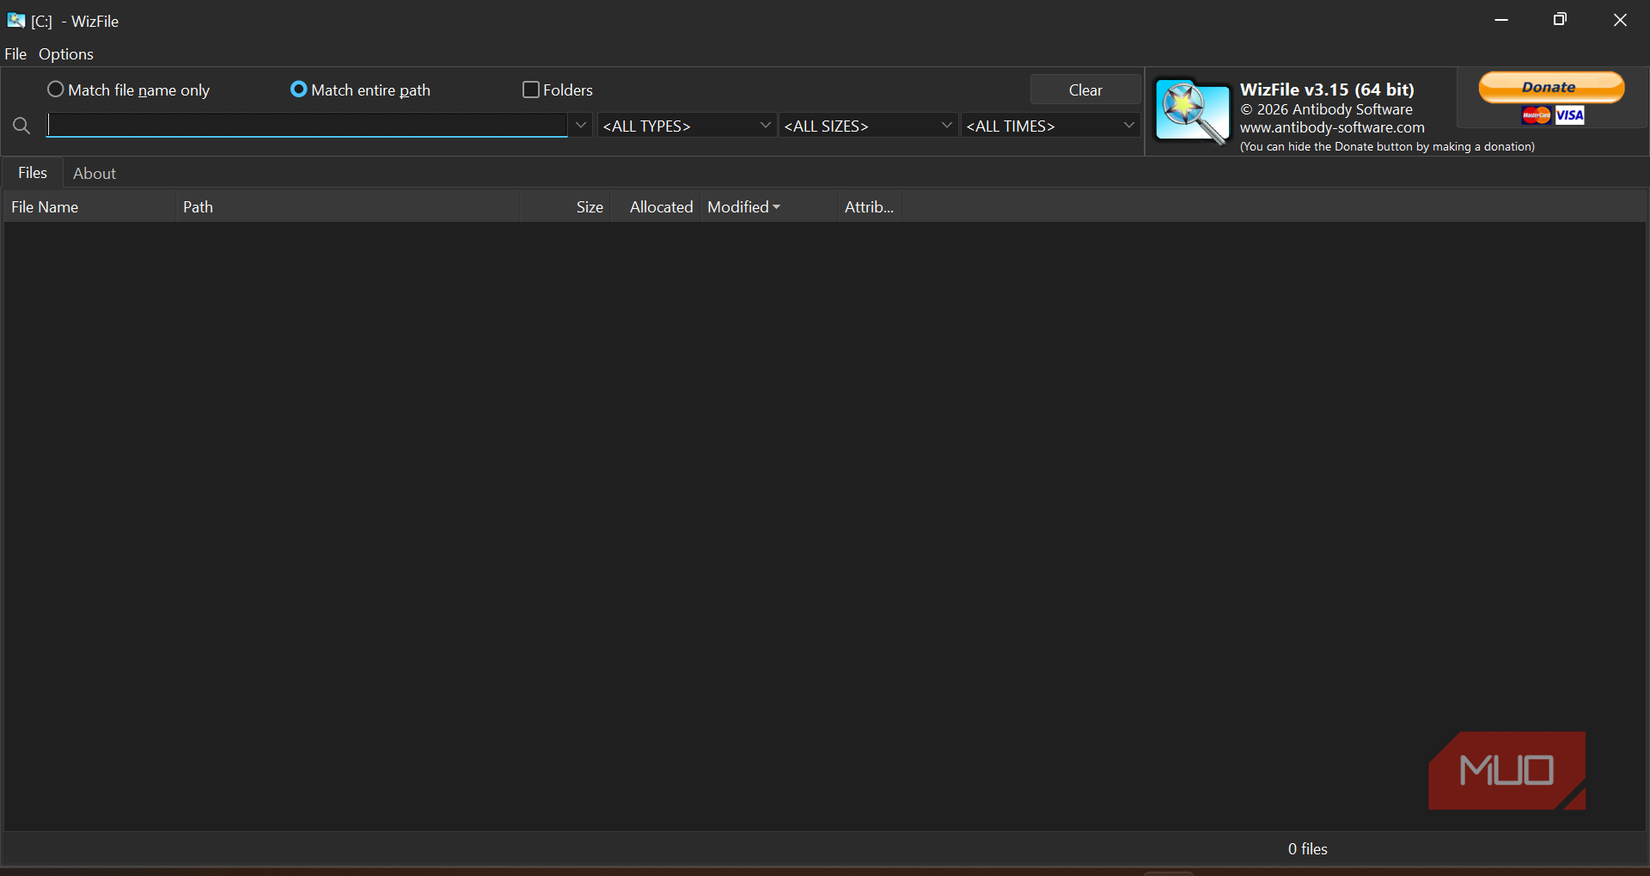Image resolution: width=1650 pixels, height=876 pixels.
Task: Open the ALL TIMES filter dropdown
Action: click(x=1050, y=126)
